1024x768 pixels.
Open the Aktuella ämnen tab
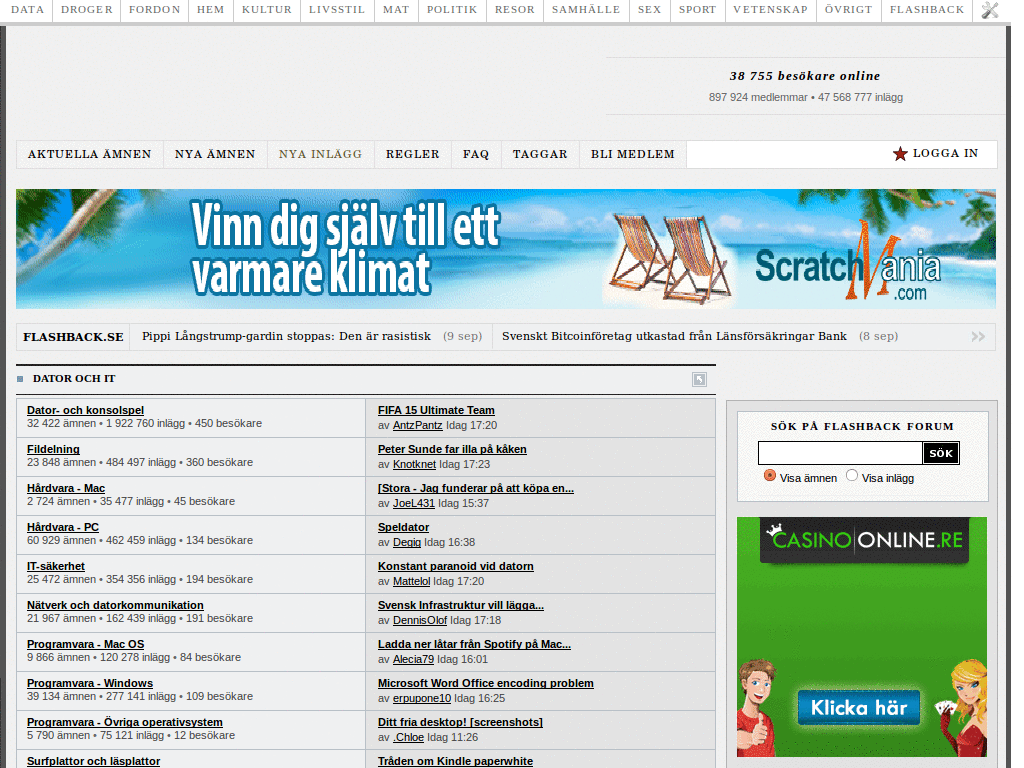[x=89, y=154]
